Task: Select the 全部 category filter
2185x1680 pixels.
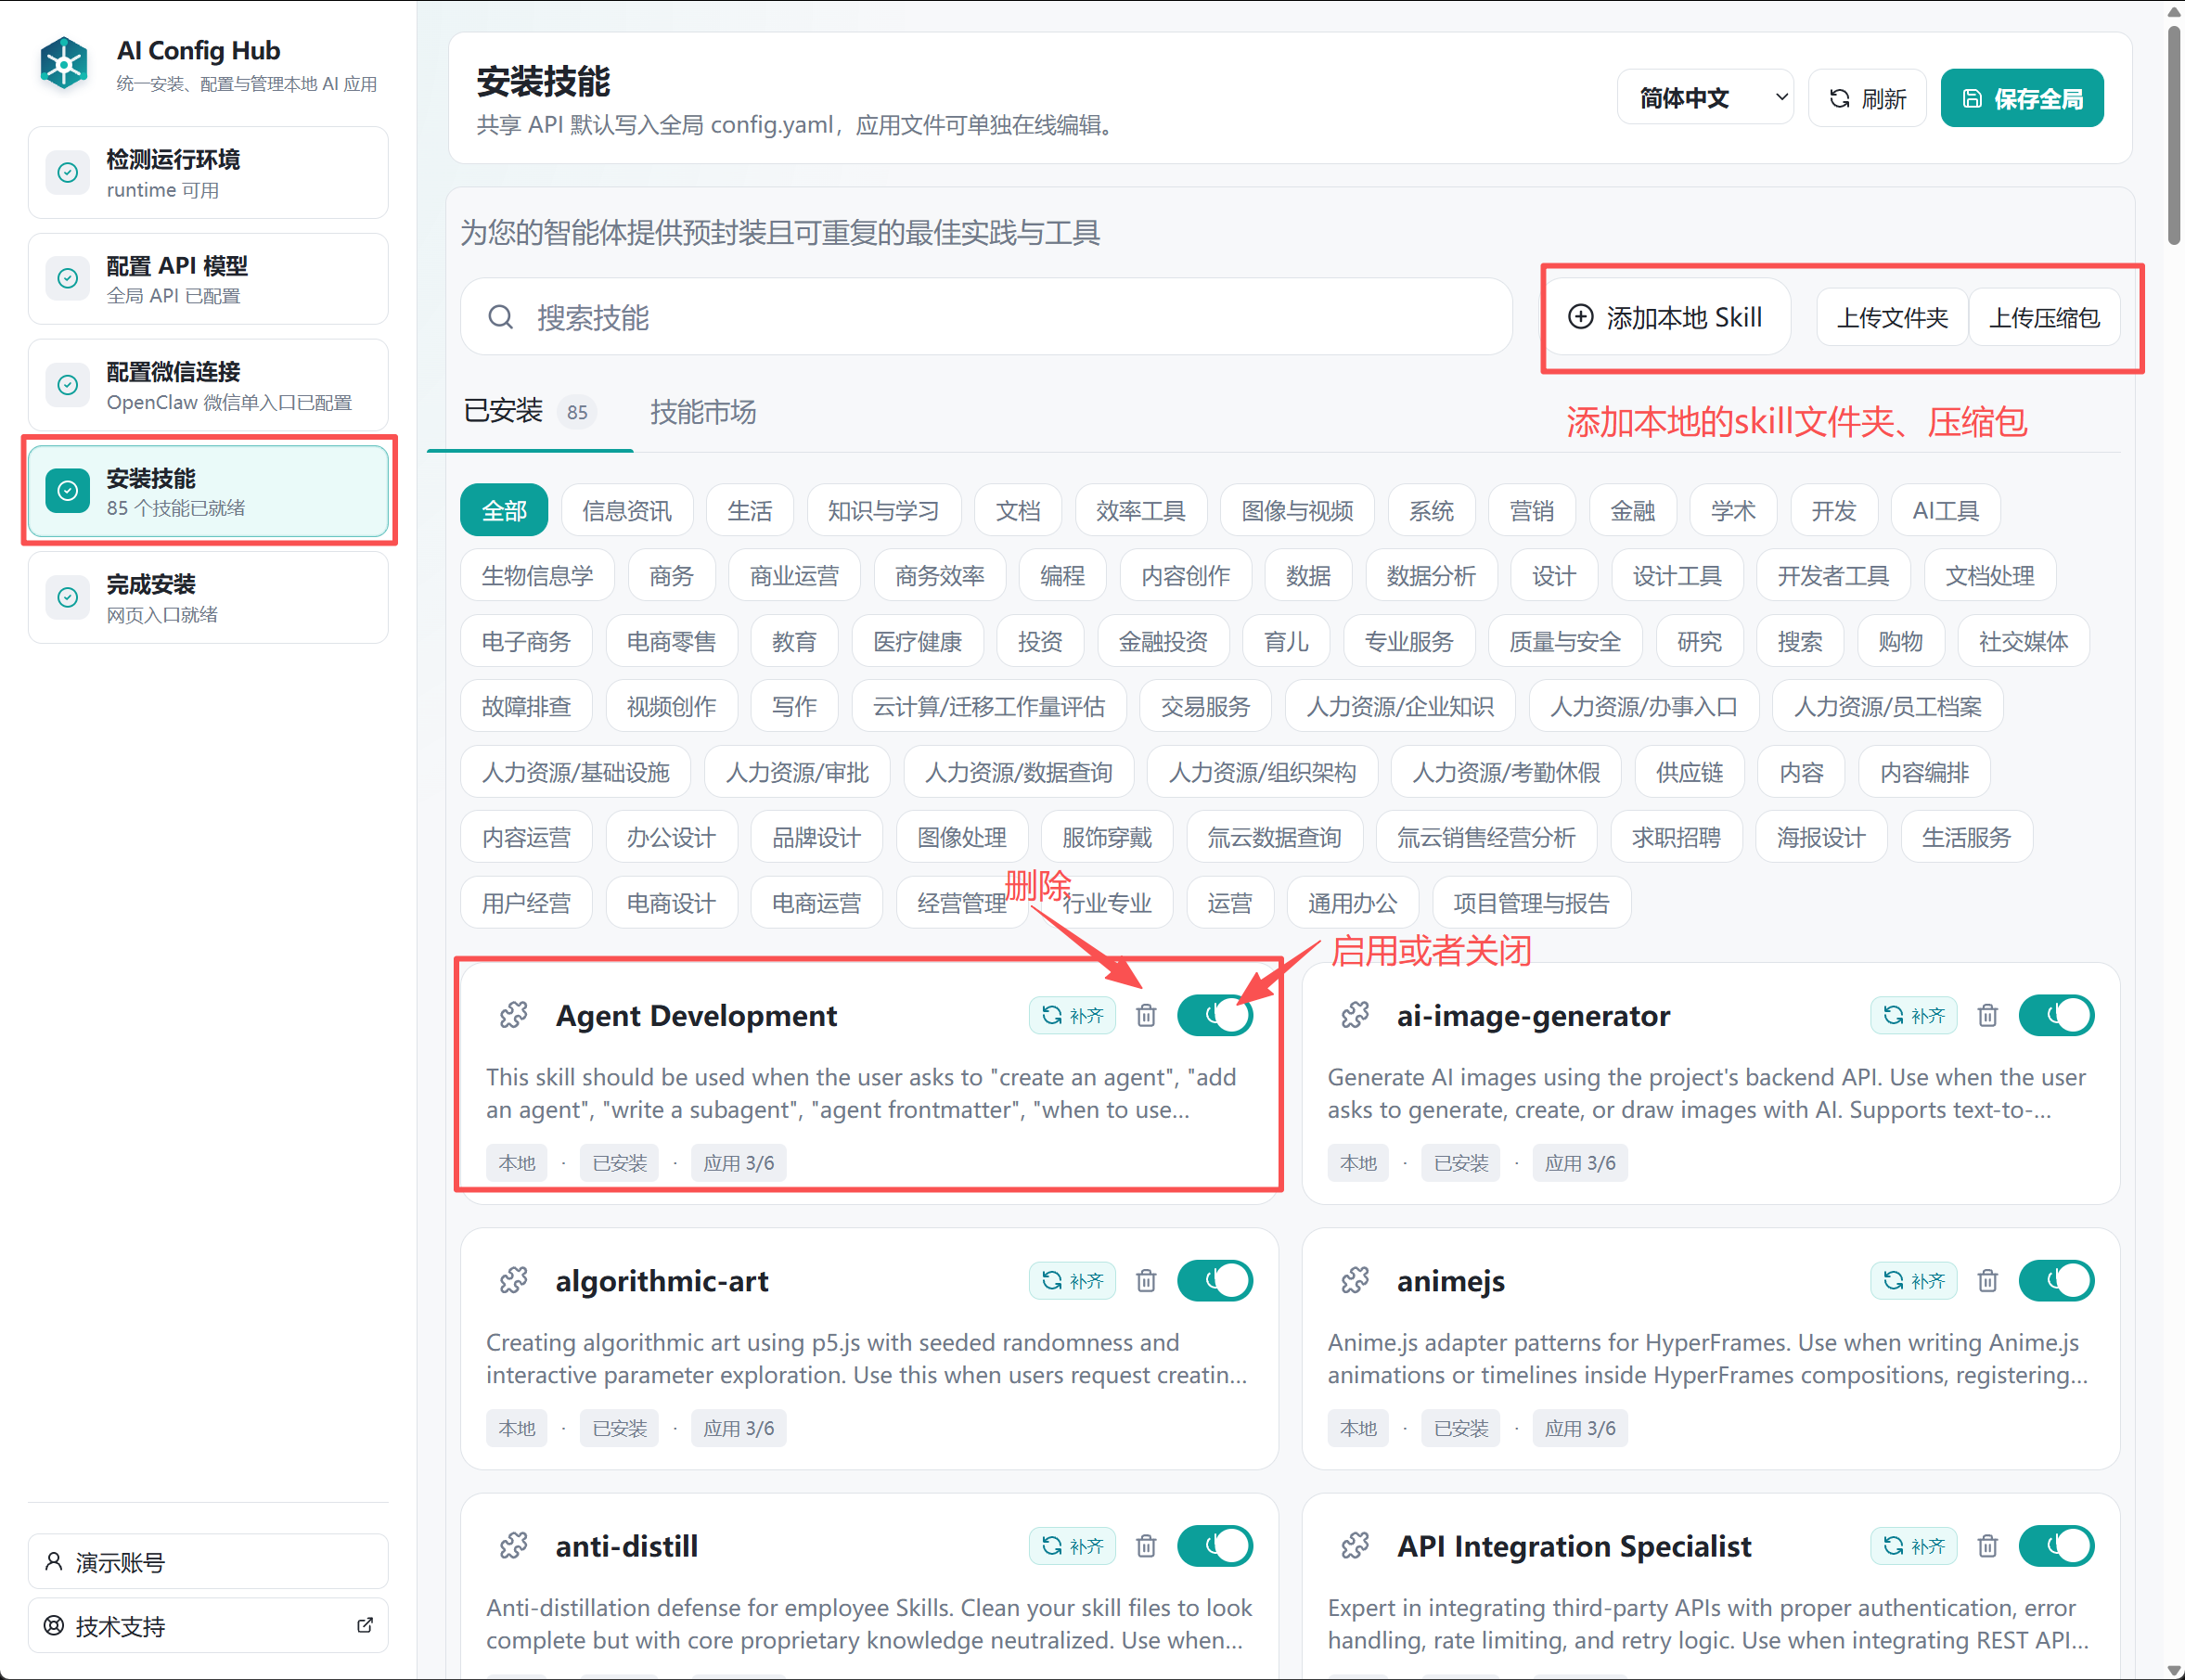Action: [x=504, y=511]
